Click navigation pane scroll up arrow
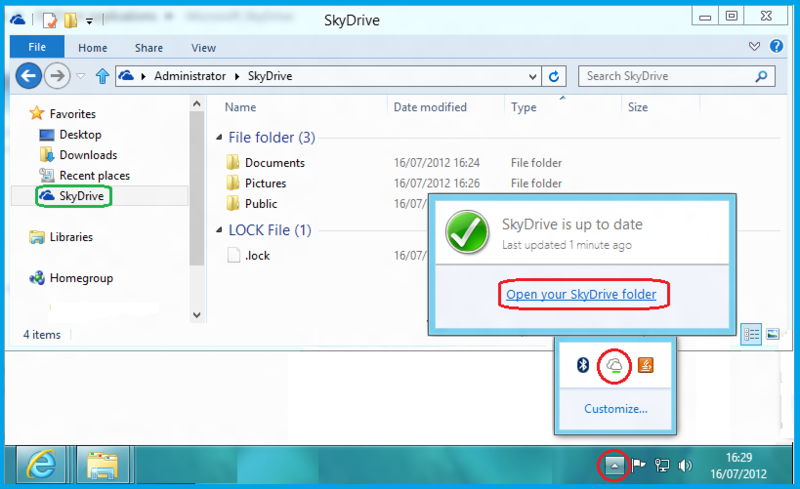The image size is (800, 489). click(196, 104)
